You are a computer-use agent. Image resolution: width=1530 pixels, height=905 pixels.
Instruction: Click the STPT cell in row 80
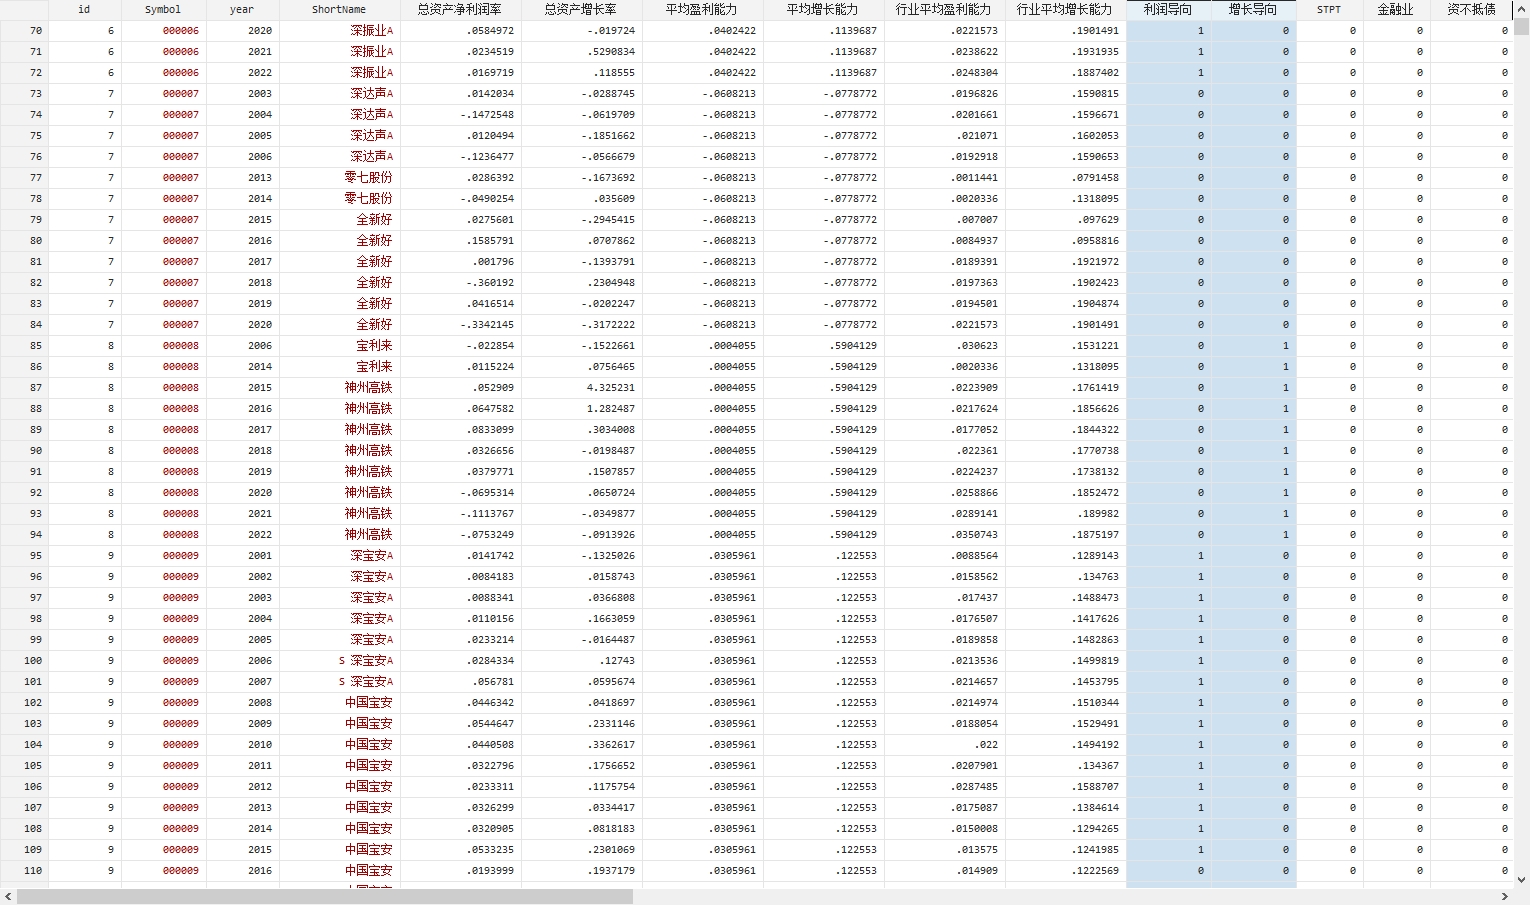click(x=1329, y=241)
